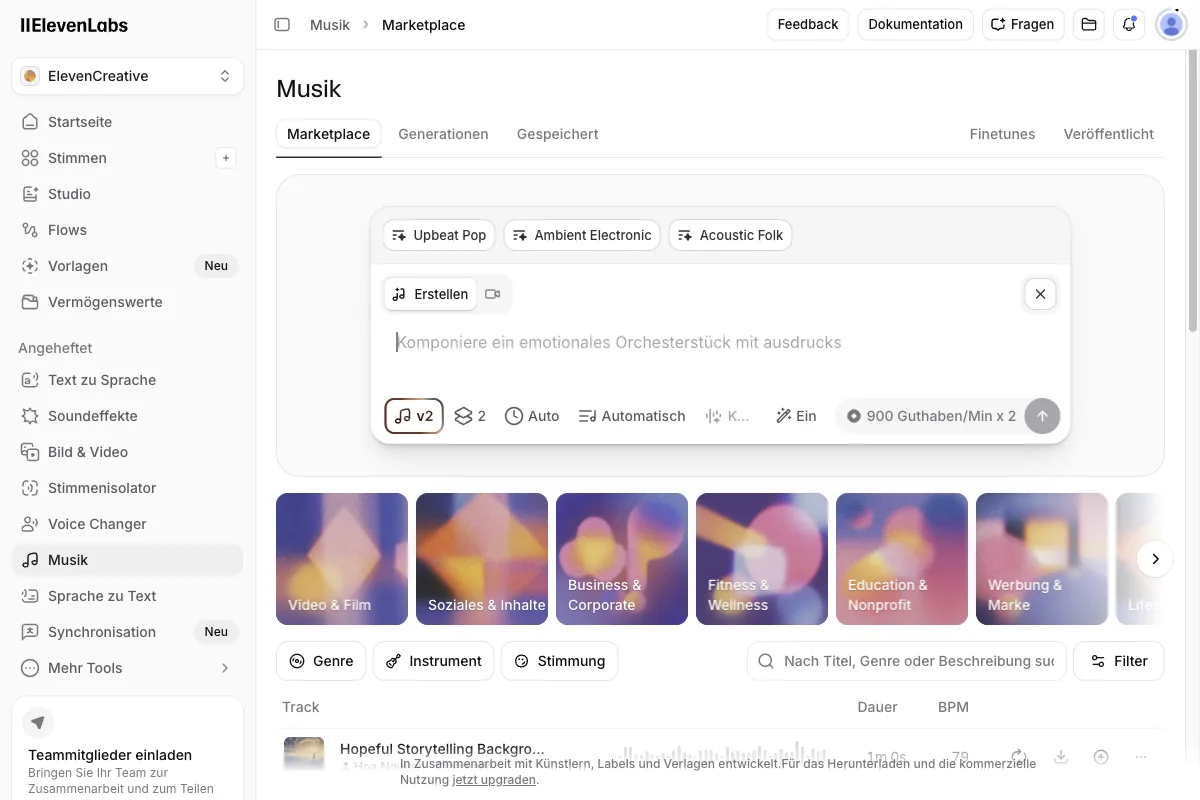Open Instrument filter dropdown
Viewport: 1200px width, 800px height.
point(433,661)
